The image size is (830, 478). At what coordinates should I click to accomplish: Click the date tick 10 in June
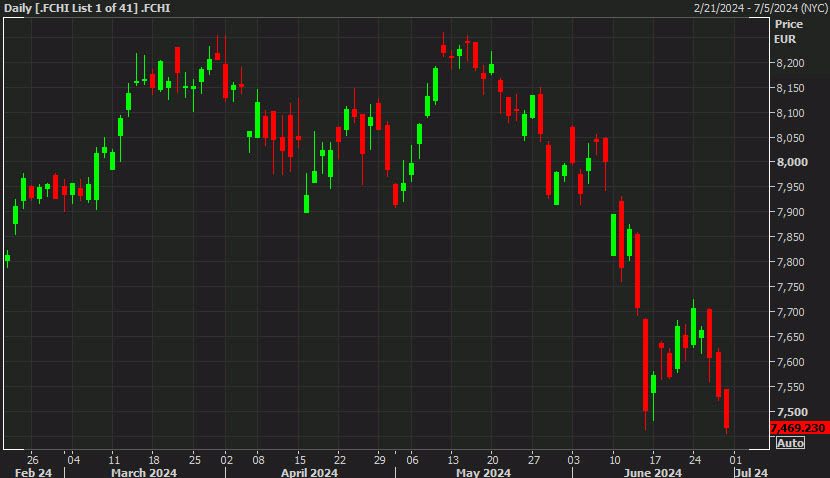tap(615, 460)
